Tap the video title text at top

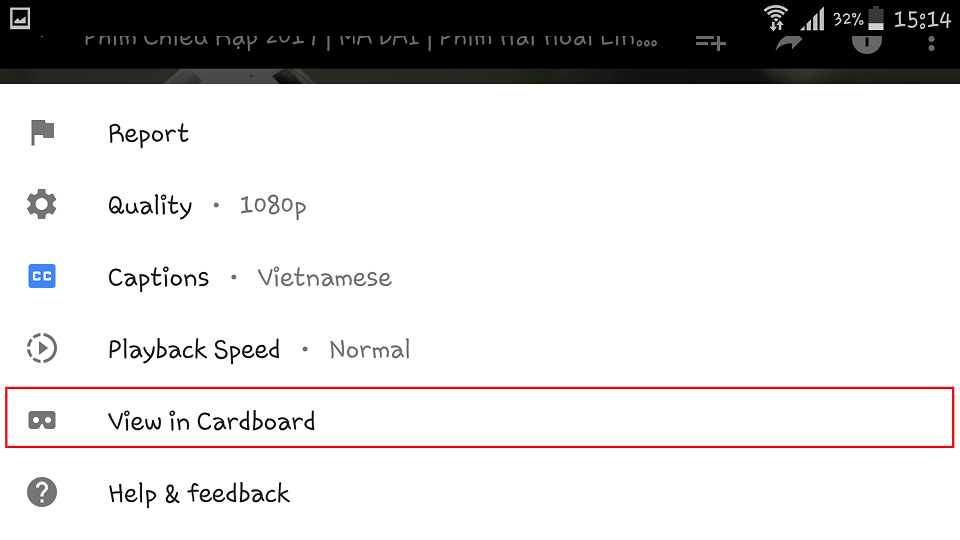[370, 41]
